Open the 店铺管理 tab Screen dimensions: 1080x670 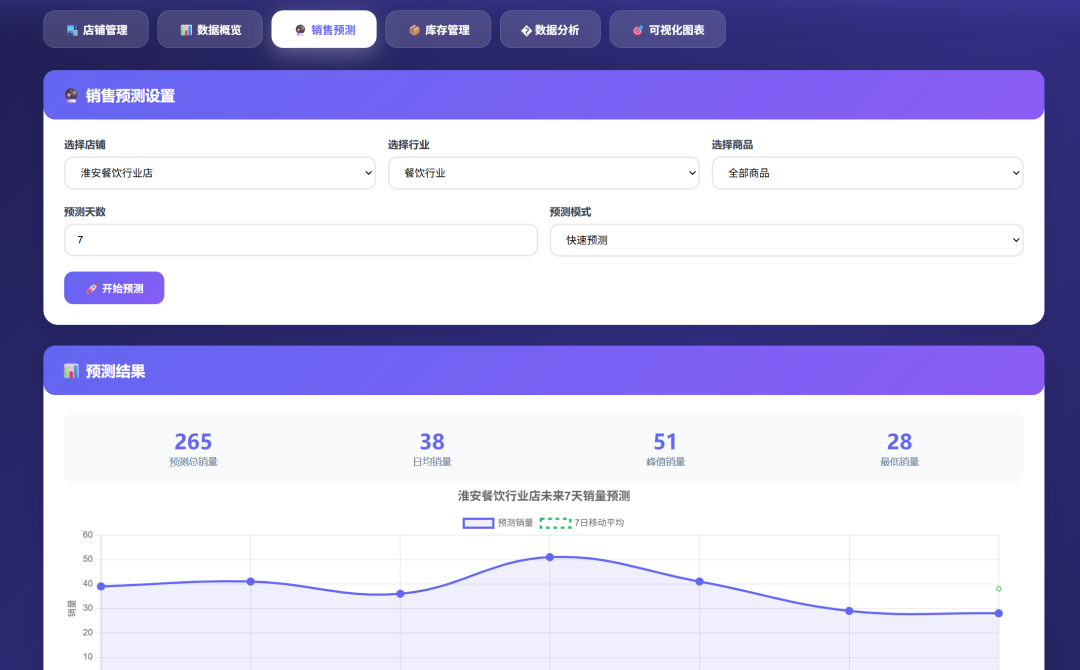coord(96,30)
